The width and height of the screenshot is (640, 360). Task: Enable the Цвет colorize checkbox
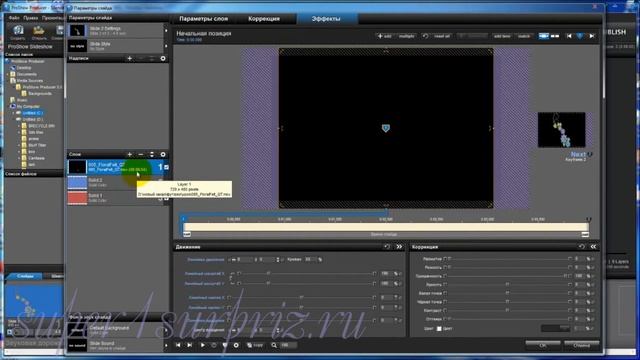point(439,328)
